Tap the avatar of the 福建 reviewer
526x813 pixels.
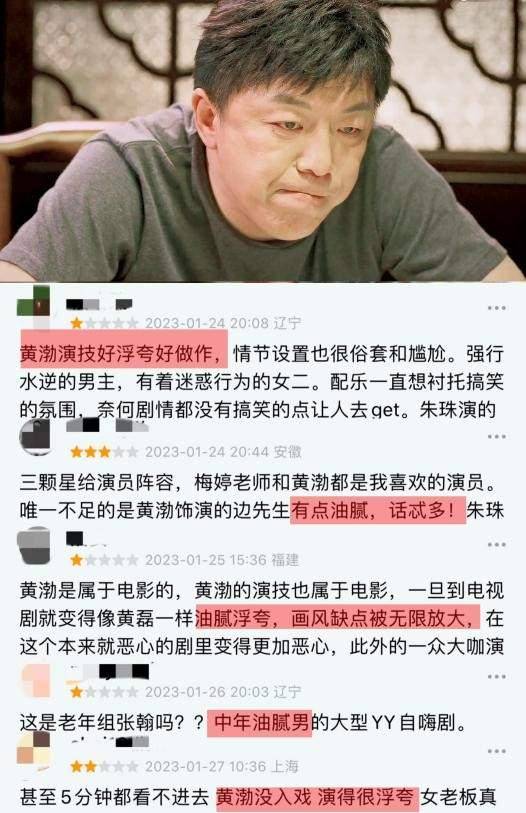pos(34,545)
